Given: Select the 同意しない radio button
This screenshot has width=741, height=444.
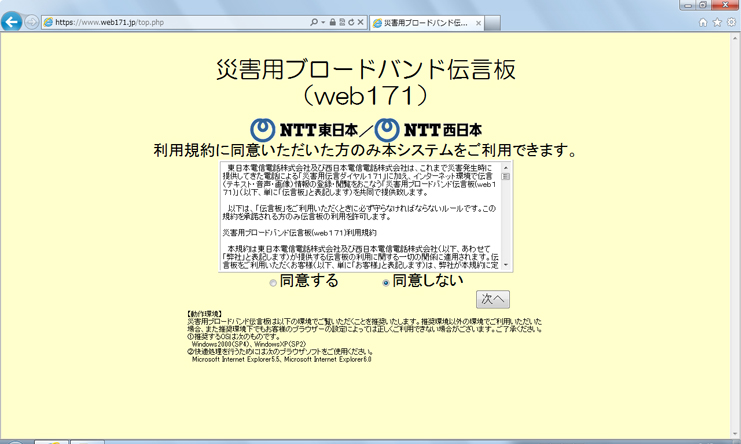Looking at the screenshot, I should click(x=386, y=283).
